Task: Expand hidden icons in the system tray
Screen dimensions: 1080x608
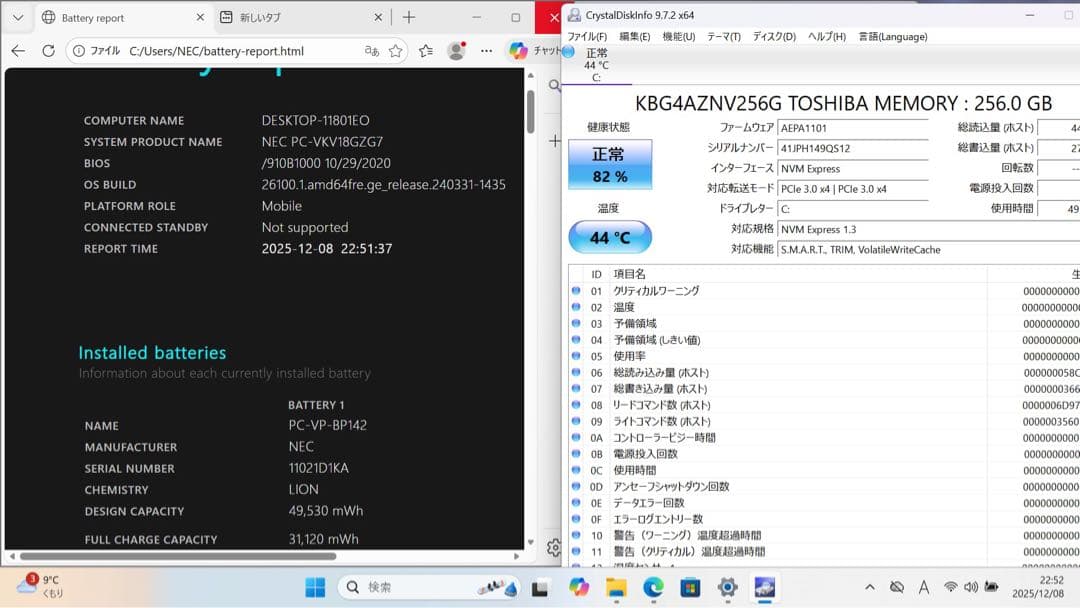Action: (869, 587)
